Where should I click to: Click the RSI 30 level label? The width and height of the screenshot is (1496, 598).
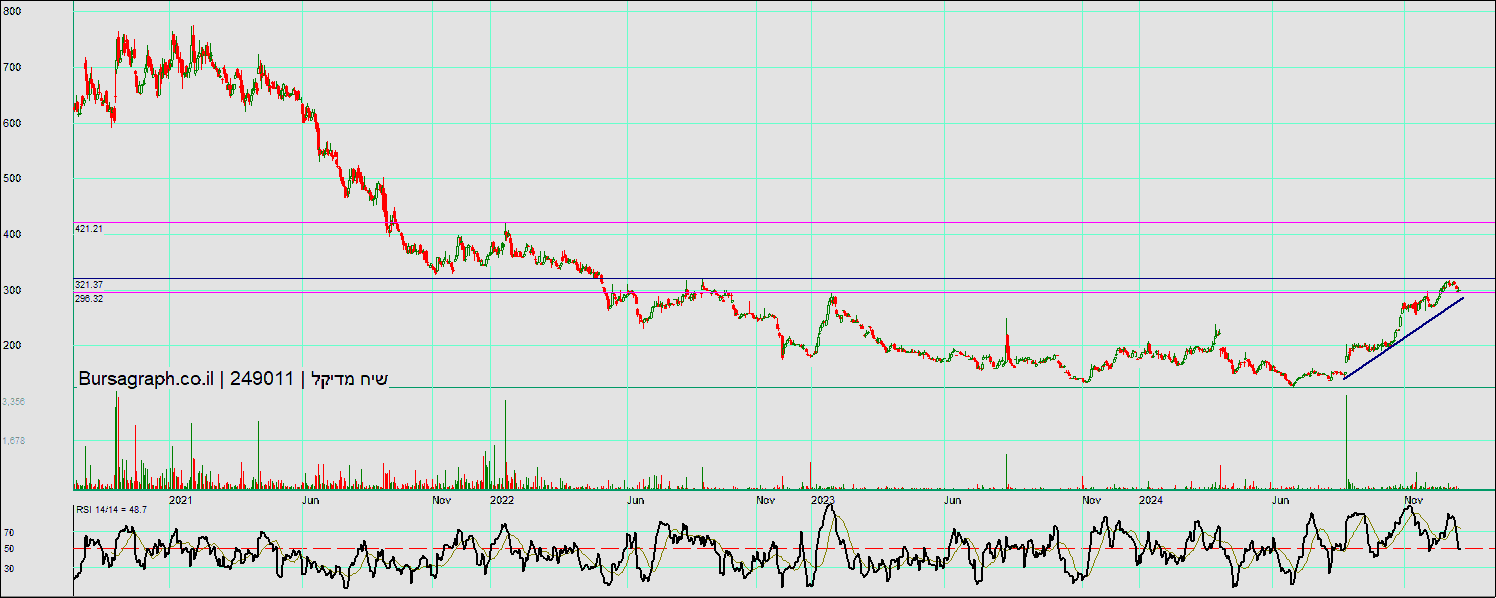coord(8,568)
